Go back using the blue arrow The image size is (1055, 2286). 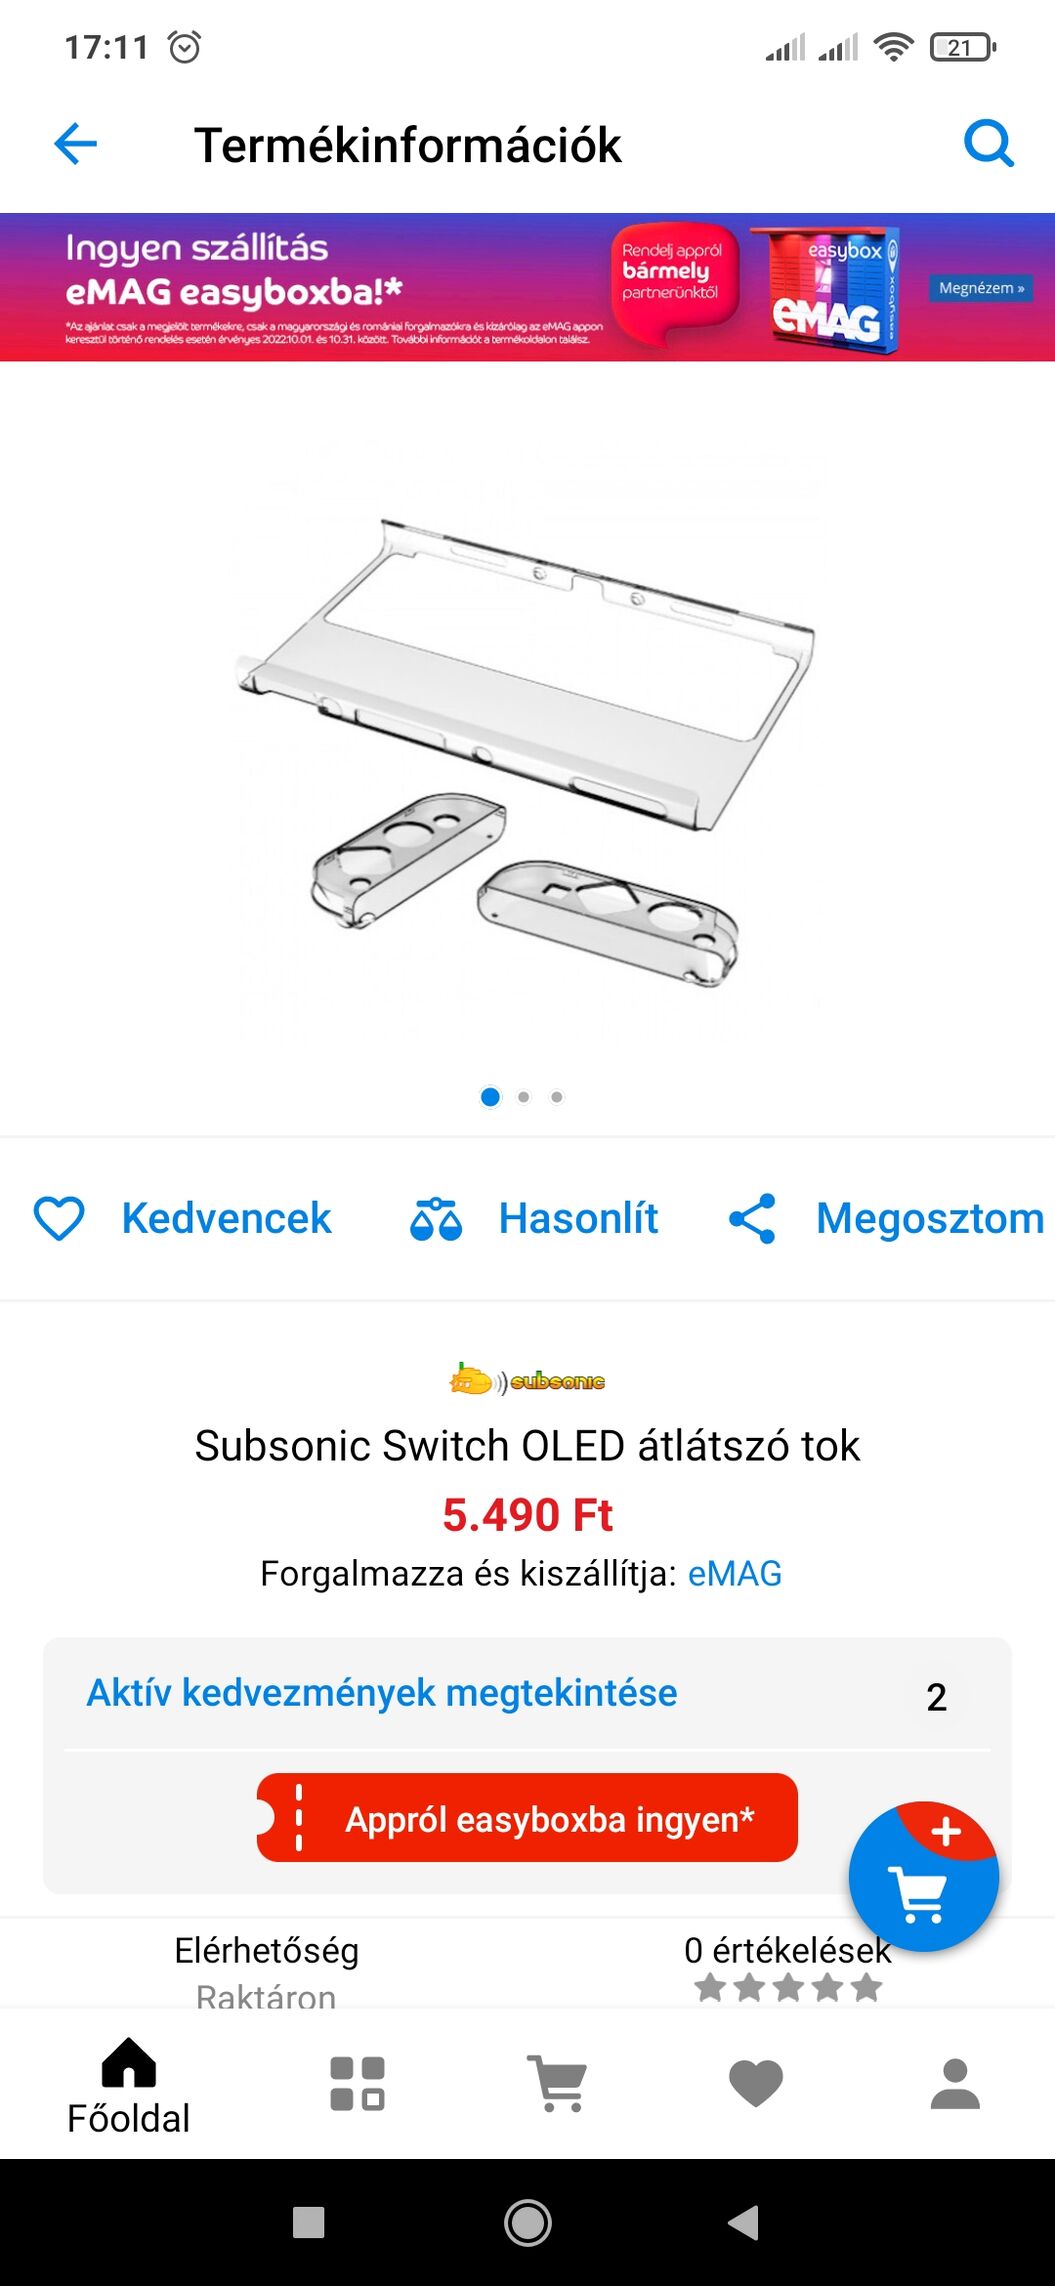75,144
